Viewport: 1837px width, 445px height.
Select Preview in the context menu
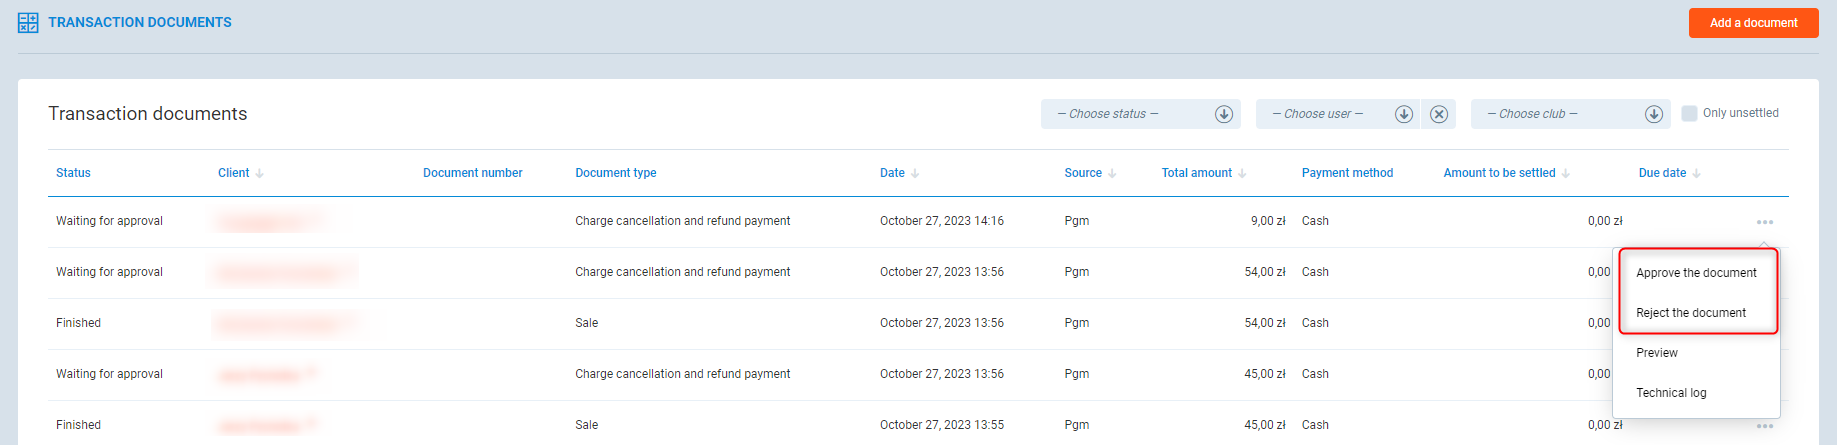pos(1657,353)
